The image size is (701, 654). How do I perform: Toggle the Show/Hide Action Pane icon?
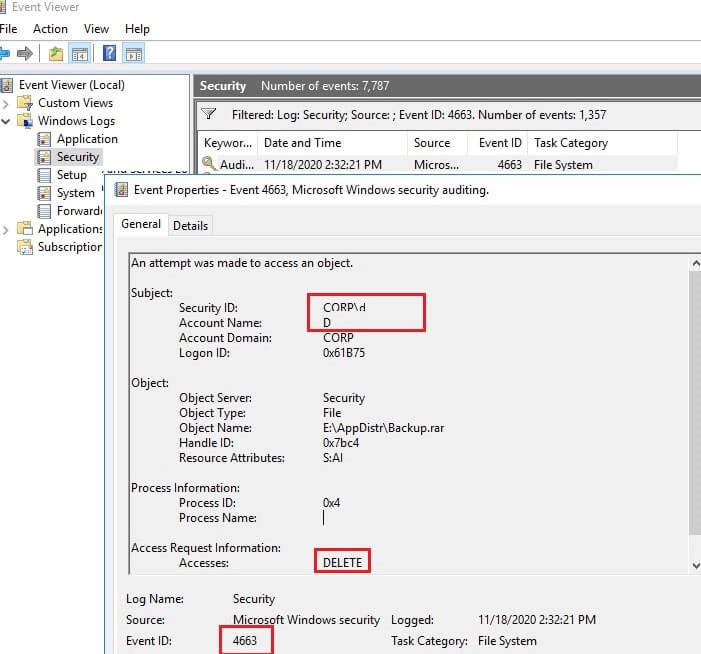click(134, 54)
